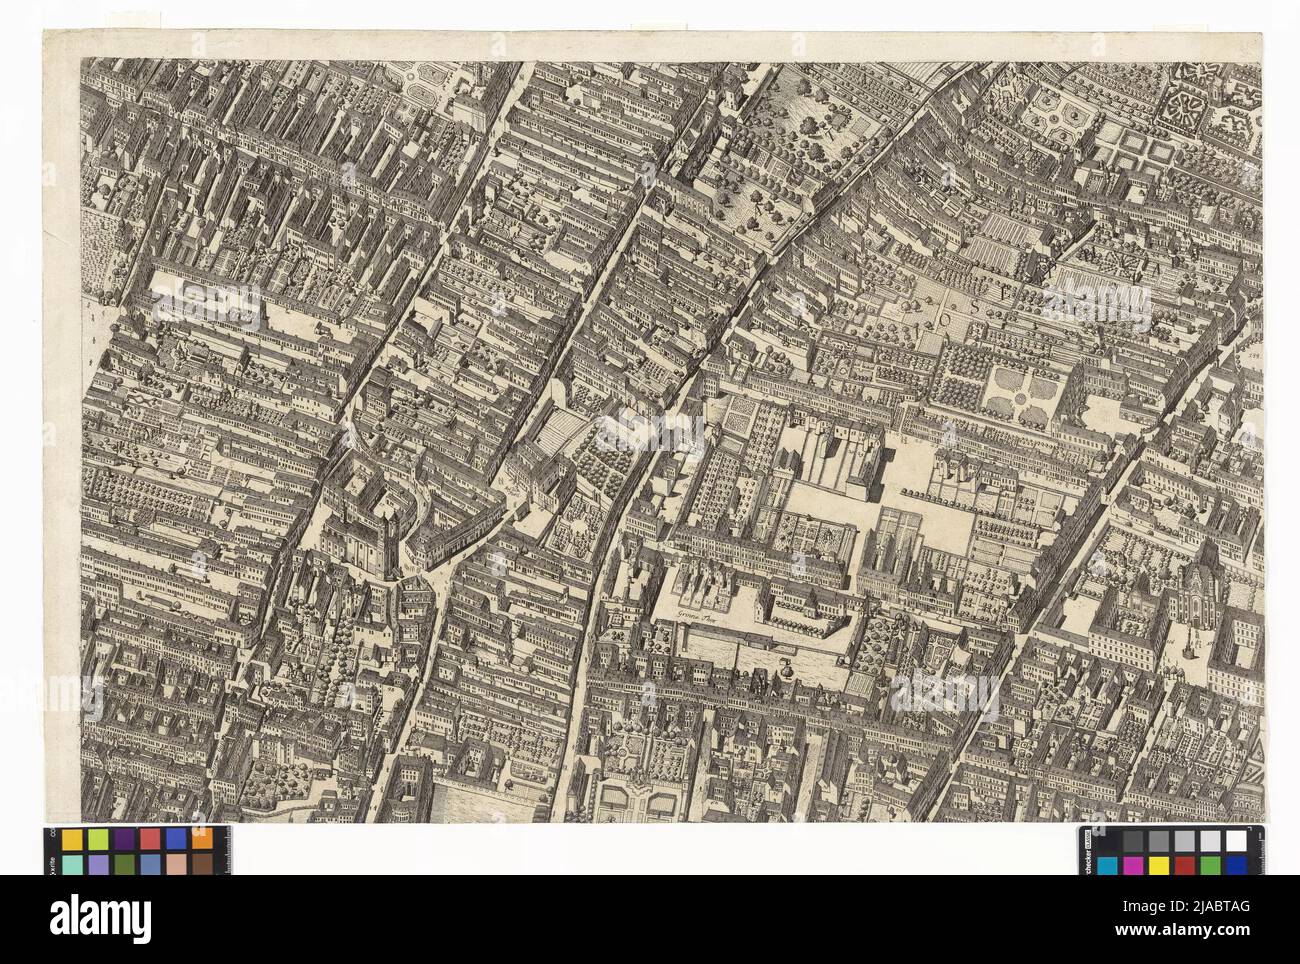Pick the purple patch on the X-Rite chart
This screenshot has height=964, width=1300.
125,839
